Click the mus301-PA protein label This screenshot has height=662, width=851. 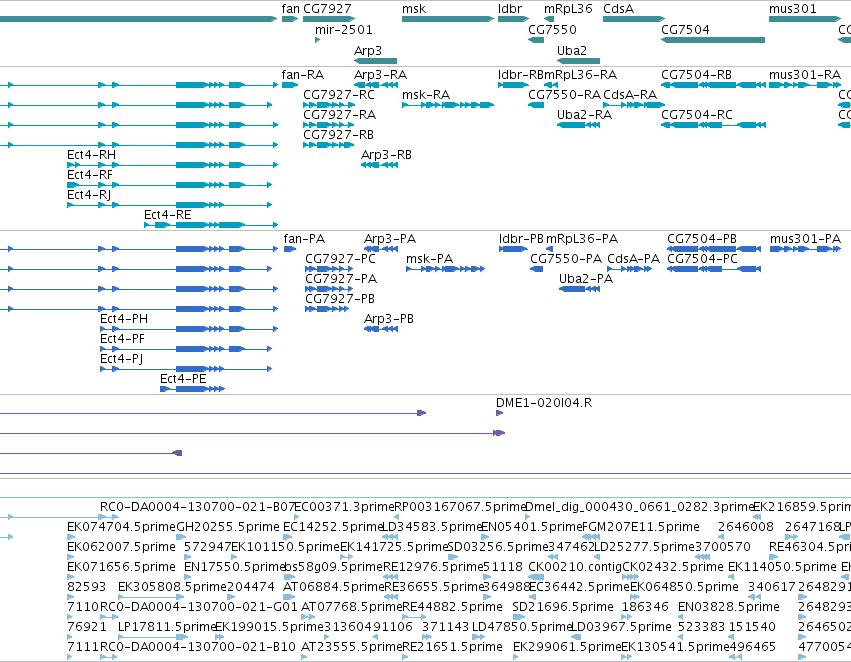[805, 239]
